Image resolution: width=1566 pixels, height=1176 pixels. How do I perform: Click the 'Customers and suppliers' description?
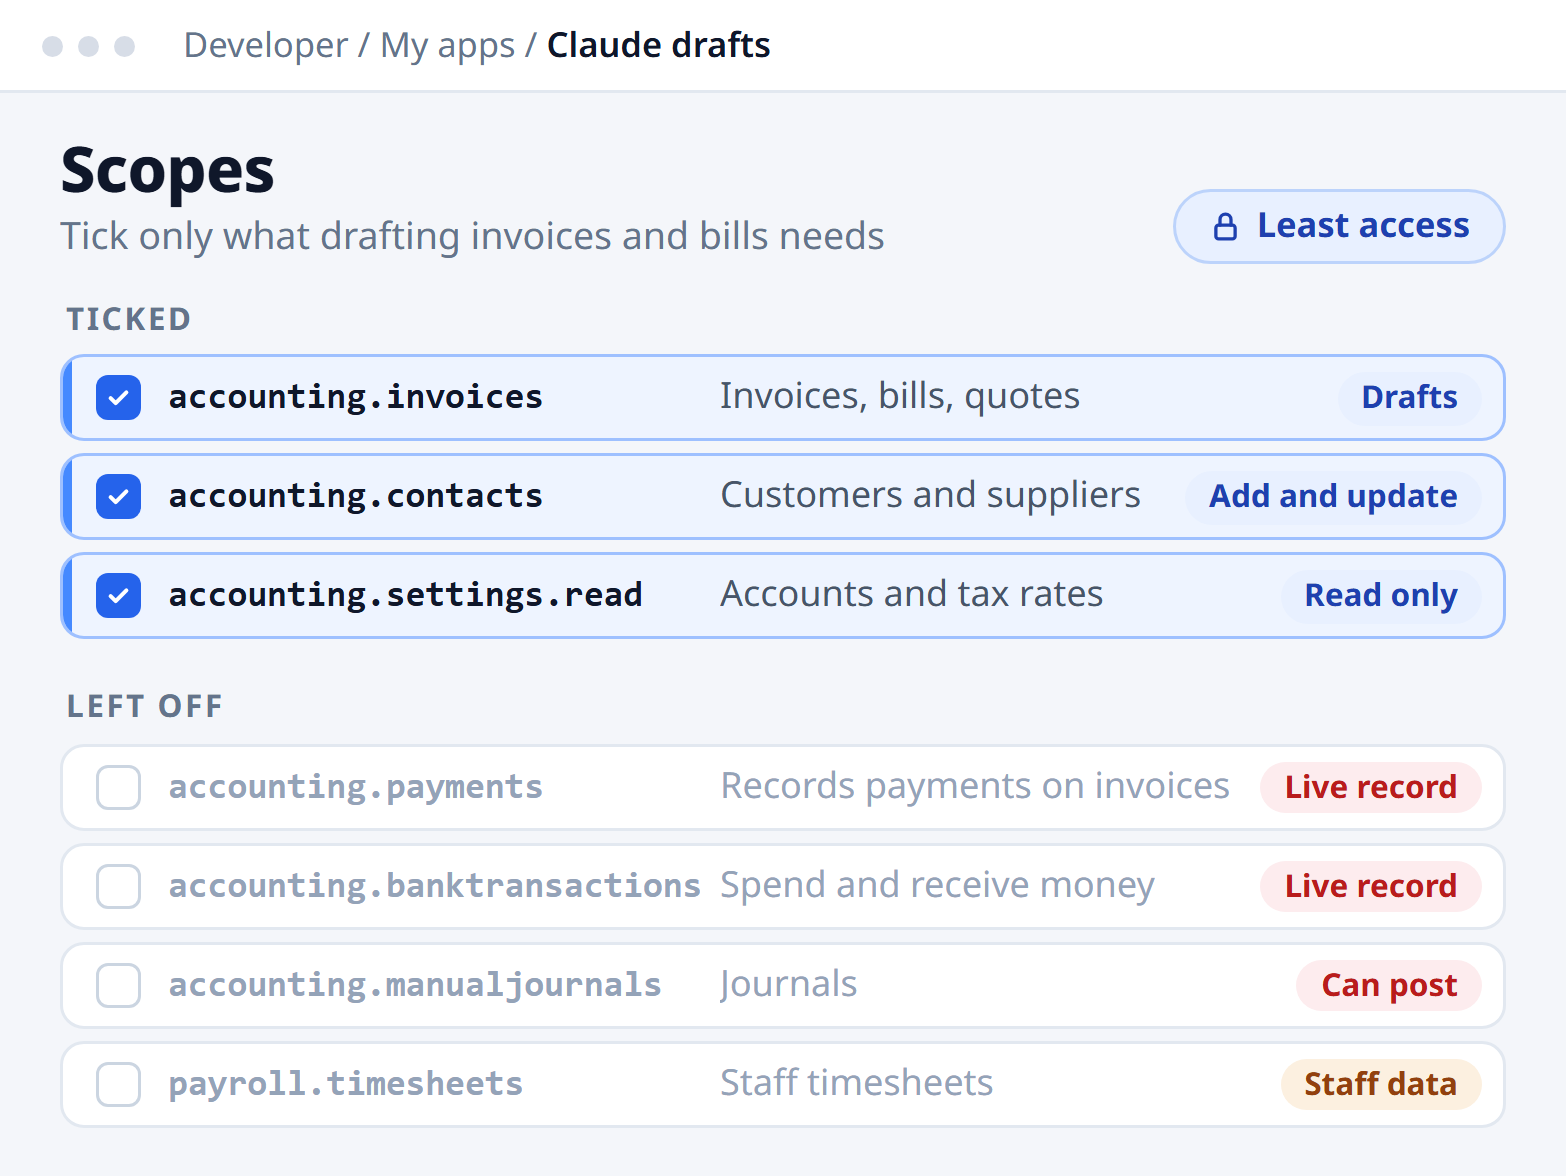(x=930, y=496)
